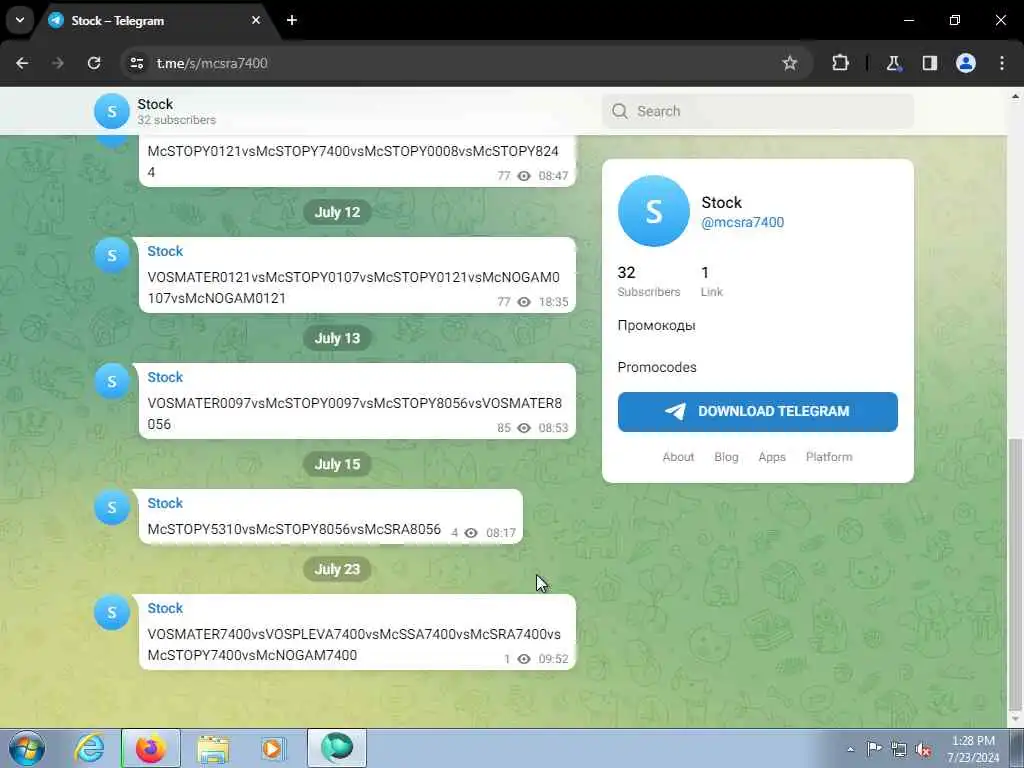Click the McSTOPY5310vsMcSTOPY8056vsMcSRA8056 message text
The image size is (1024, 768).
click(294, 529)
